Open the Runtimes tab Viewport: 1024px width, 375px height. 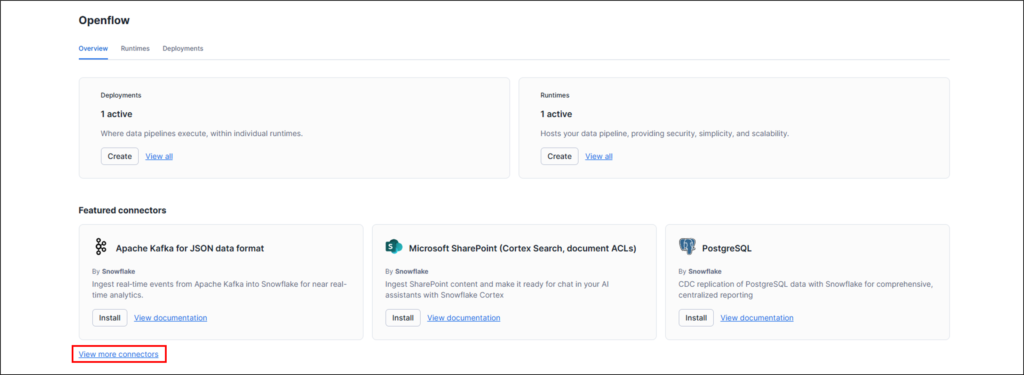tap(135, 48)
